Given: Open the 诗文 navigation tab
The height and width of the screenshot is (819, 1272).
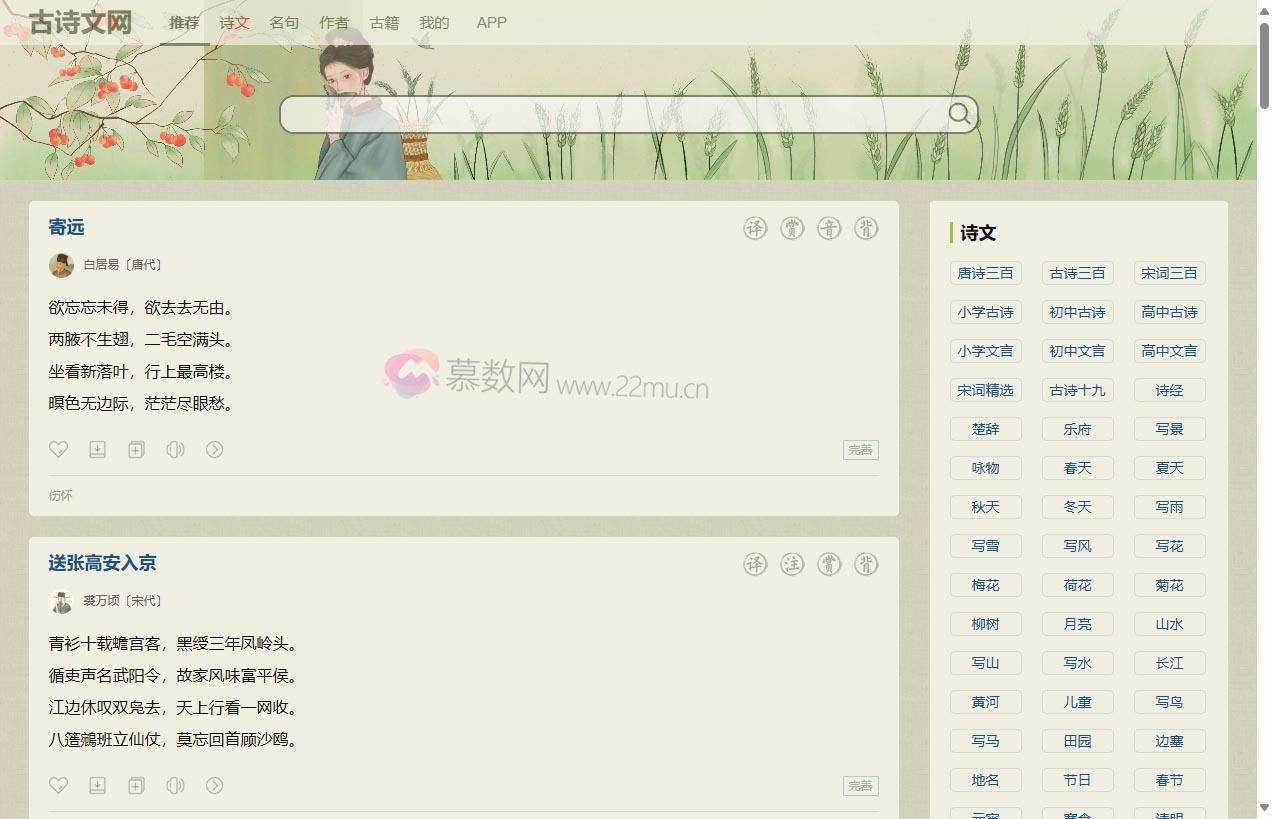Looking at the screenshot, I should (x=234, y=22).
